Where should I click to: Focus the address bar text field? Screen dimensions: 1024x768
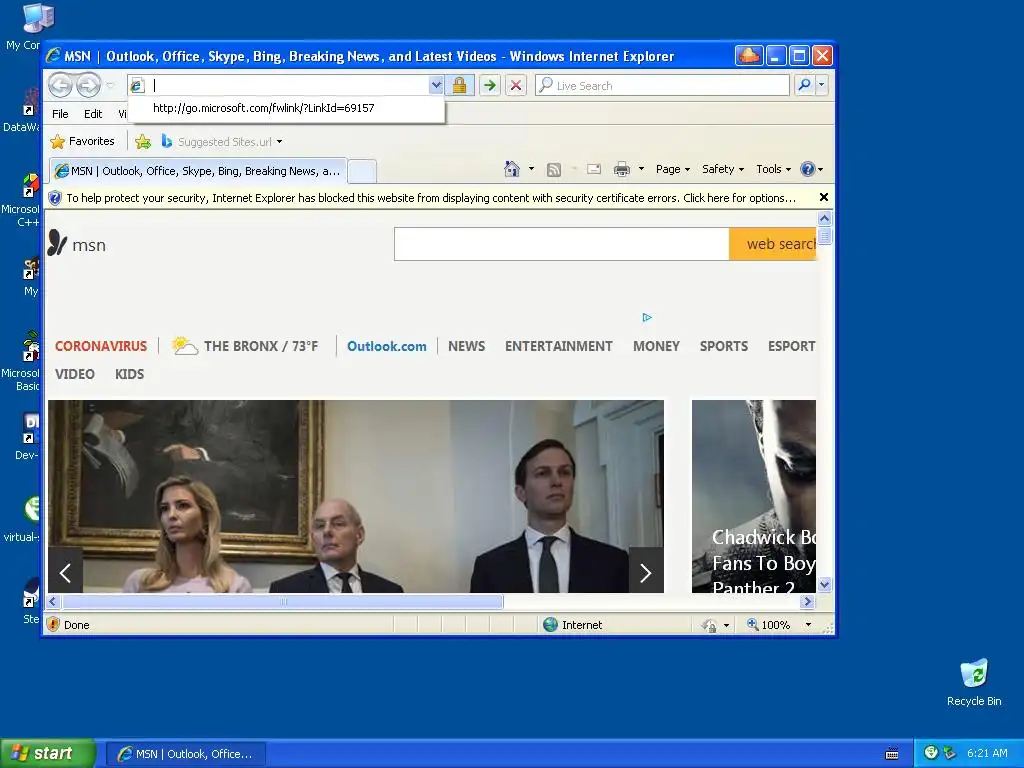pos(287,85)
